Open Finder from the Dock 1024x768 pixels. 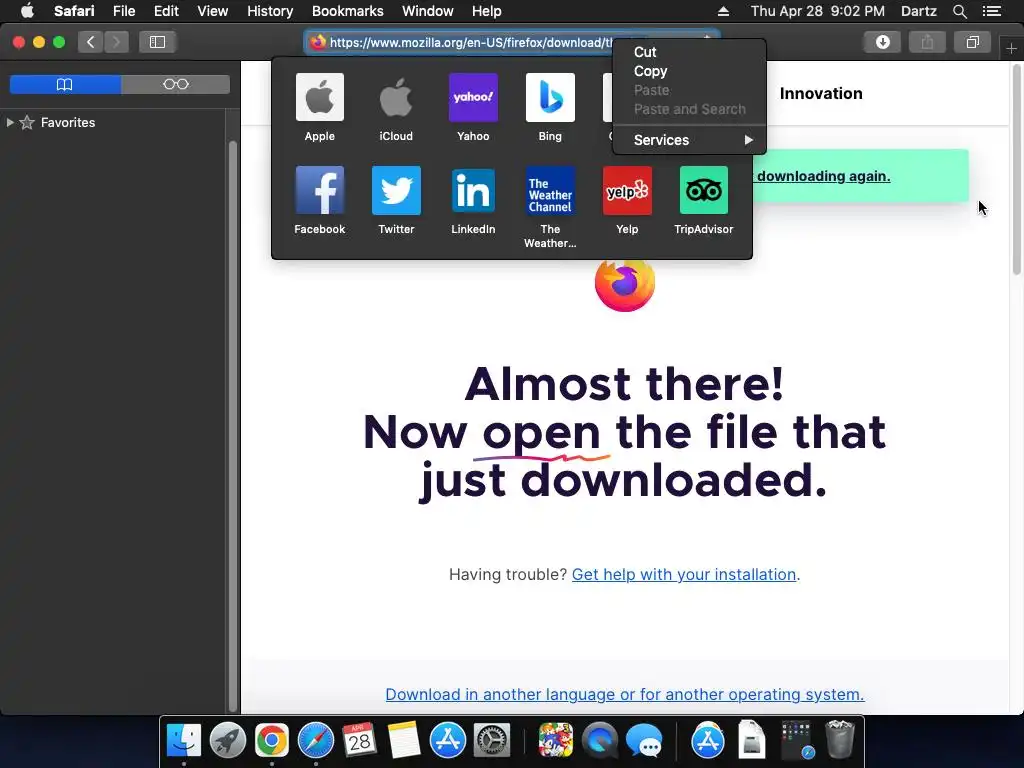184,741
